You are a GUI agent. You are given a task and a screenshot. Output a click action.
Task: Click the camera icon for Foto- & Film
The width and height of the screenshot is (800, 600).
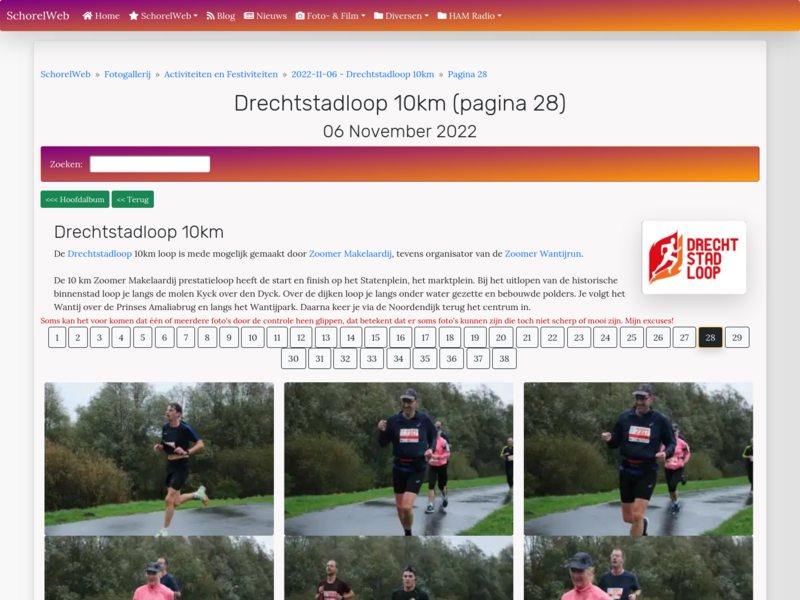[x=300, y=16]
